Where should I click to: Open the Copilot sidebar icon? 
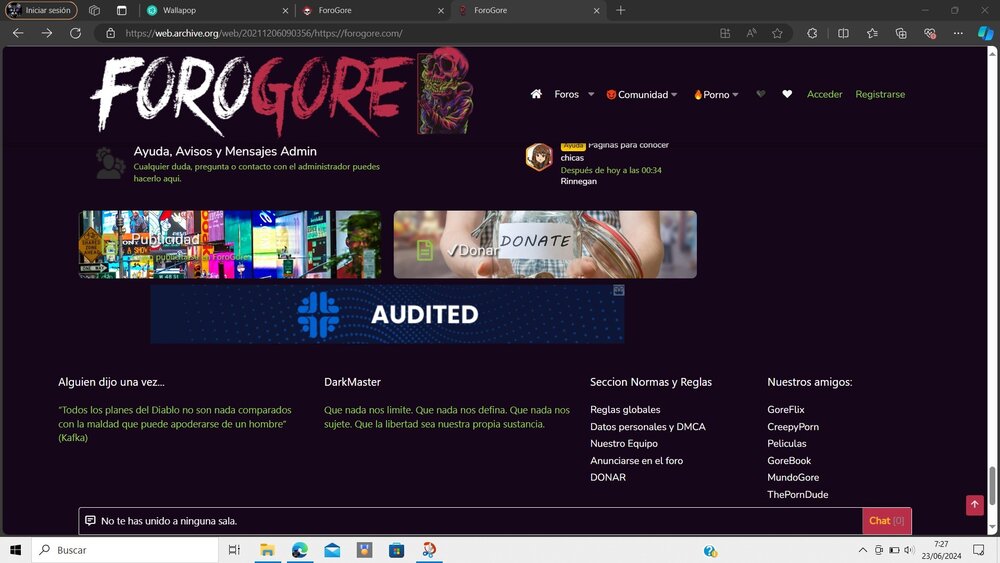pyautogui.click(x=985, y=33)
